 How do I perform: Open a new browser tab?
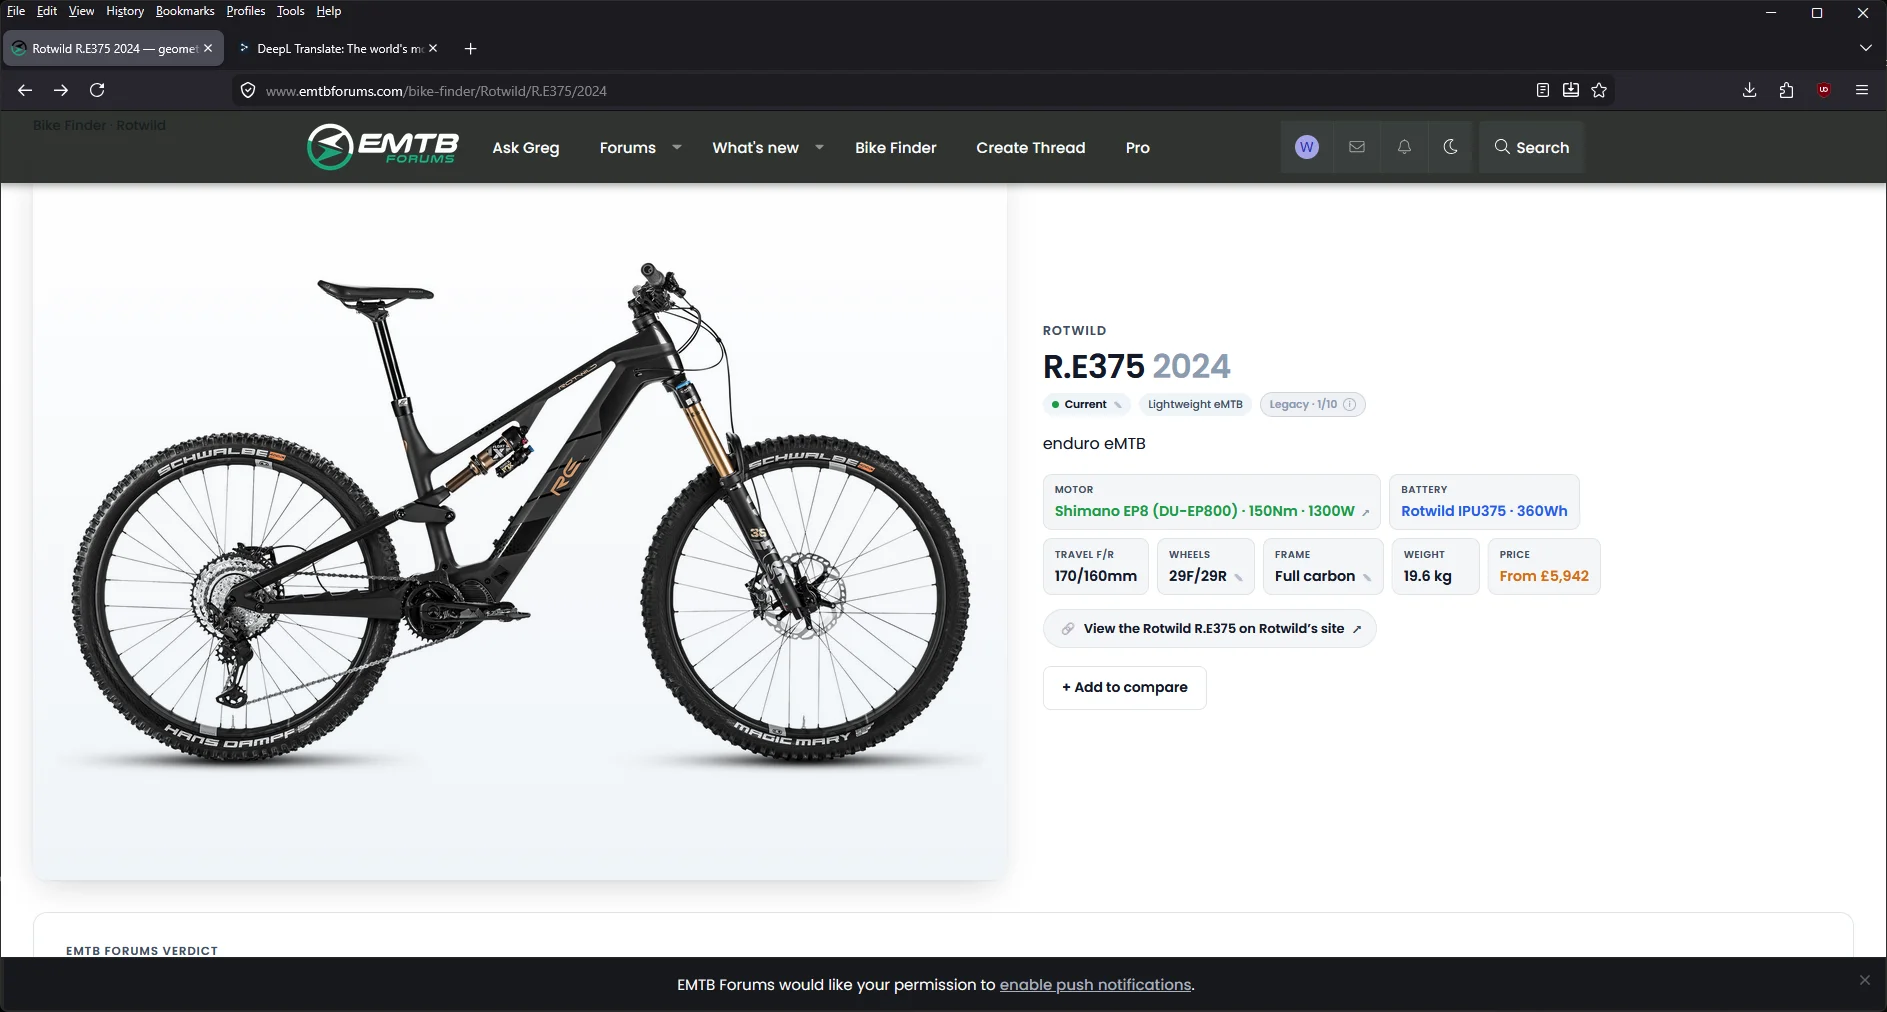click(x=470, y=48)
